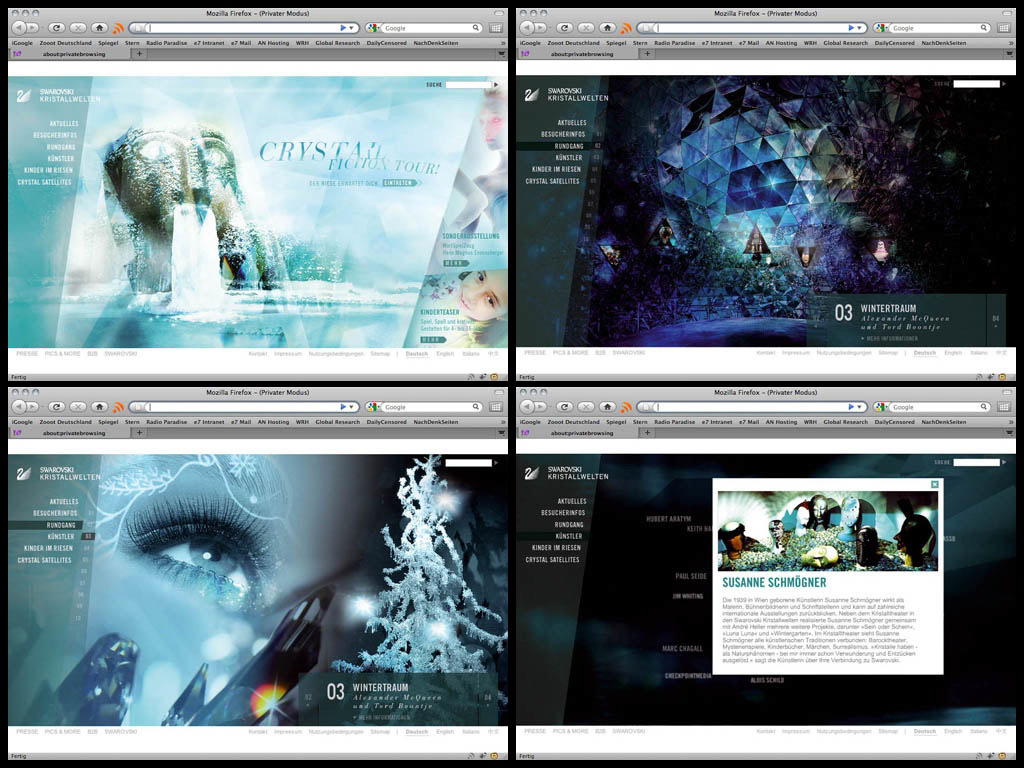1024x768 pixels.
Task: Open new tab in the eye close-up window
Action: tap(139, 432)
